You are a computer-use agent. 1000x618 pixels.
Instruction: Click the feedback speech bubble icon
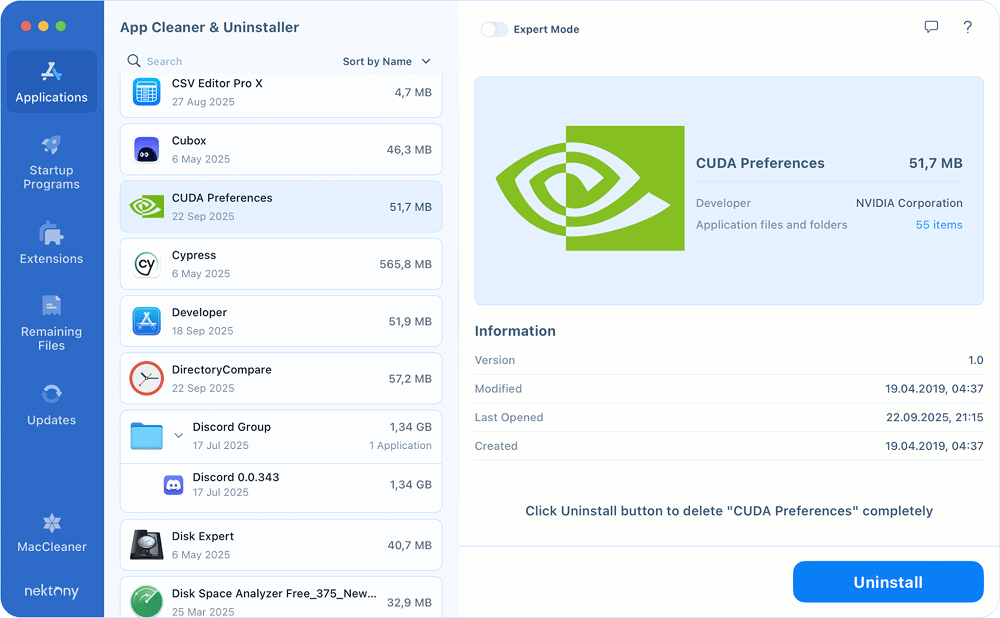[x=931, y=28]
